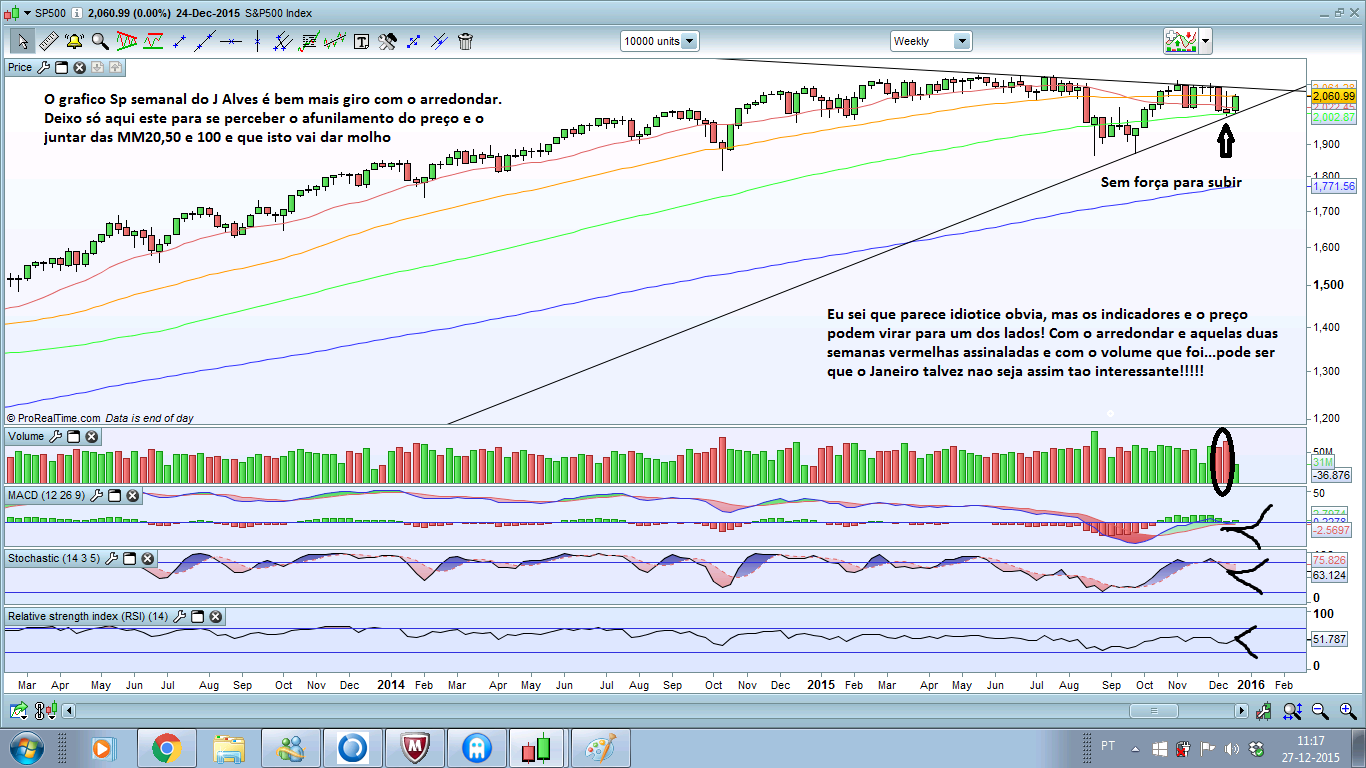
Task: Open the McAfee taskbar icon
Action: coord(416,748)
